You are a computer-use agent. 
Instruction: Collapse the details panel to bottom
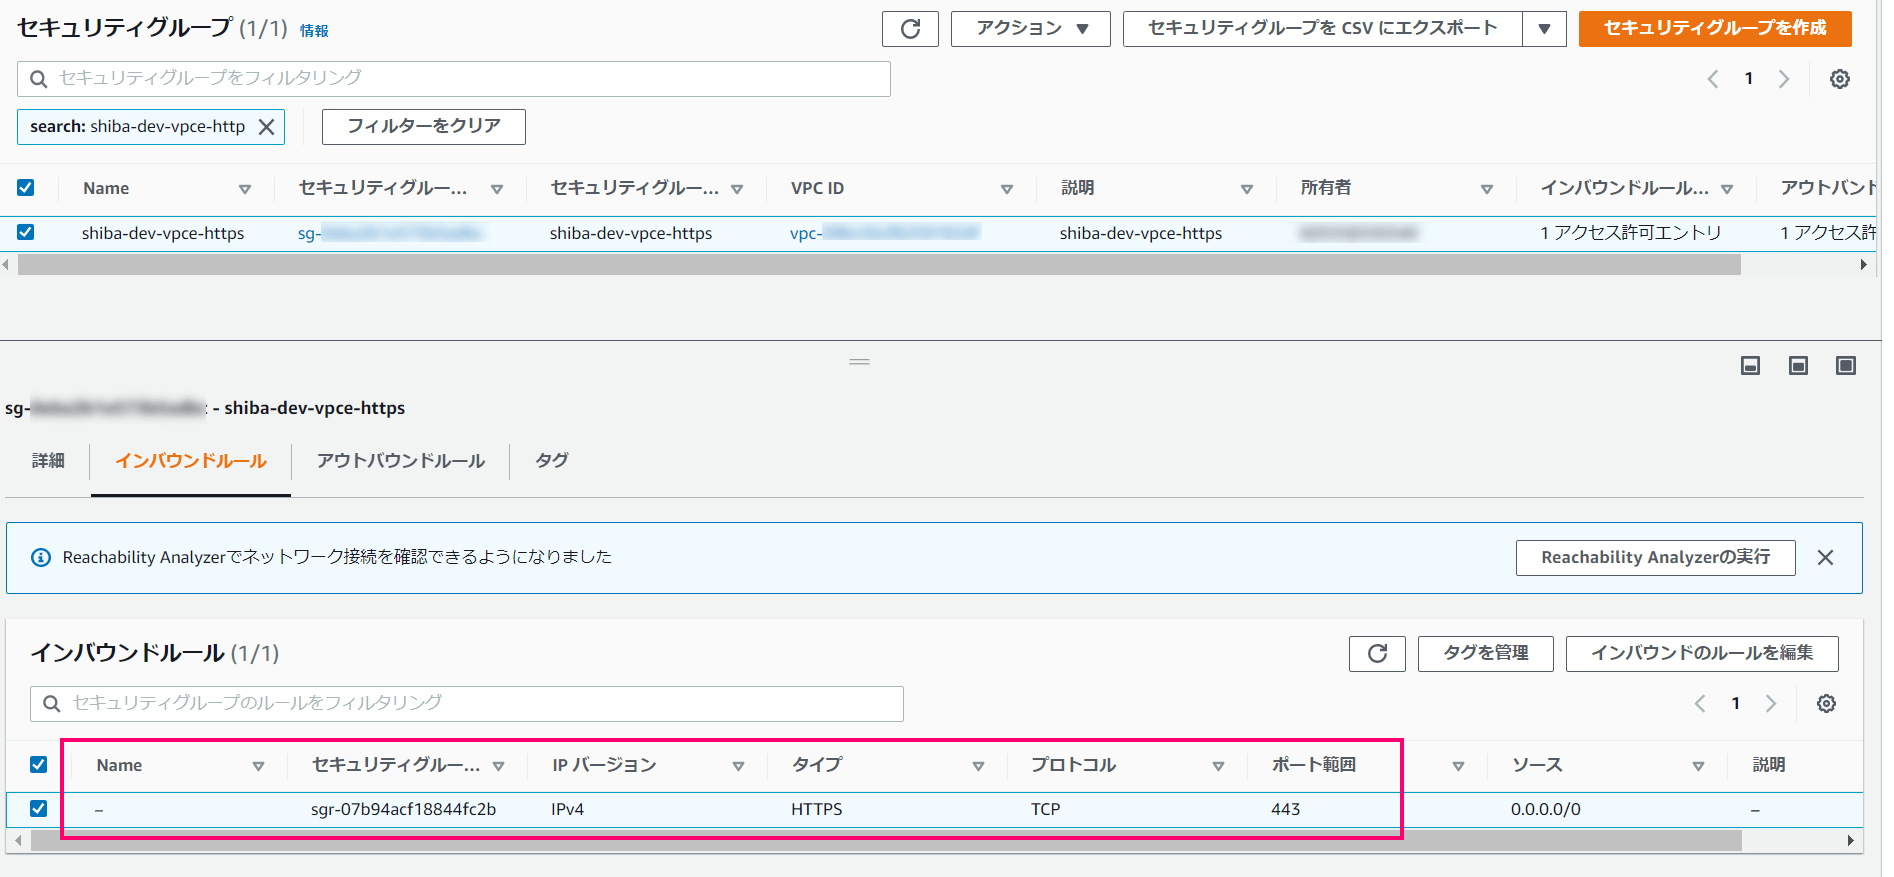tap(1750, 366)
